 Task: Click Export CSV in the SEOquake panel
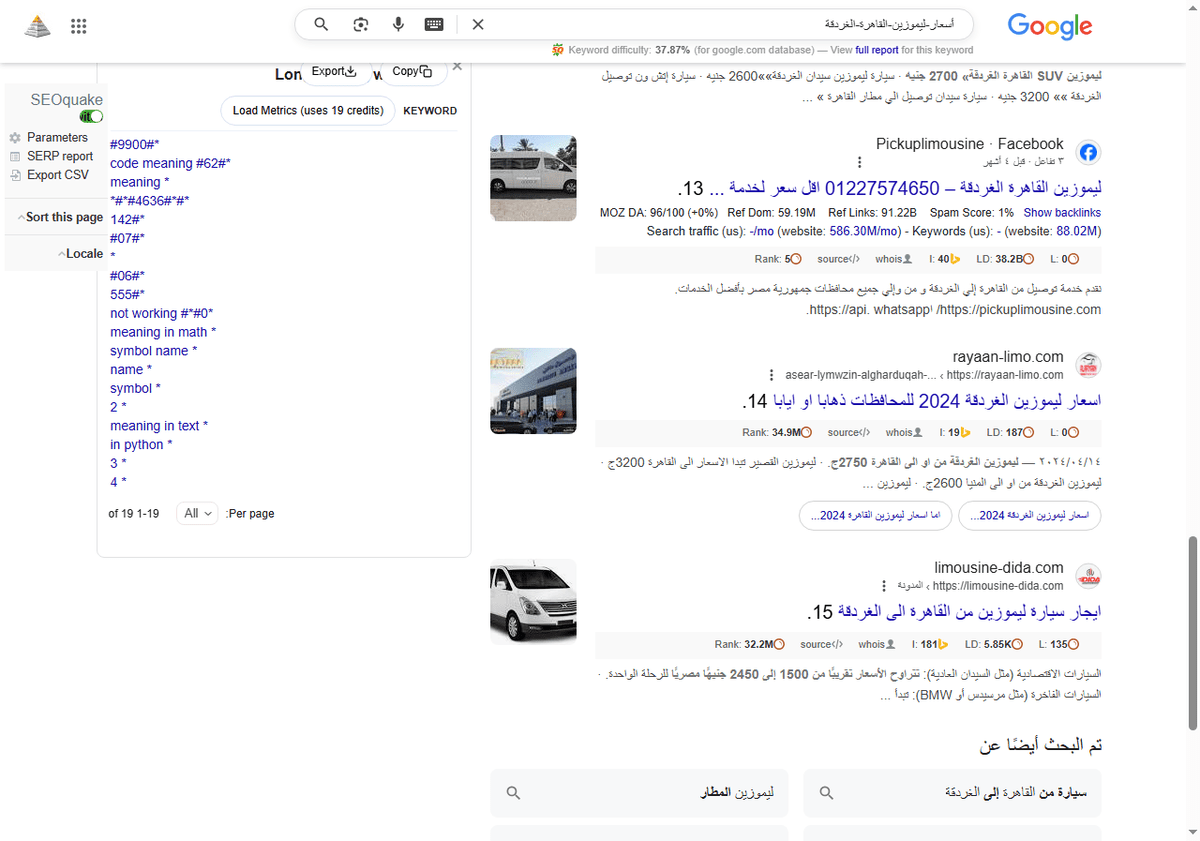(x=57, y=175)
